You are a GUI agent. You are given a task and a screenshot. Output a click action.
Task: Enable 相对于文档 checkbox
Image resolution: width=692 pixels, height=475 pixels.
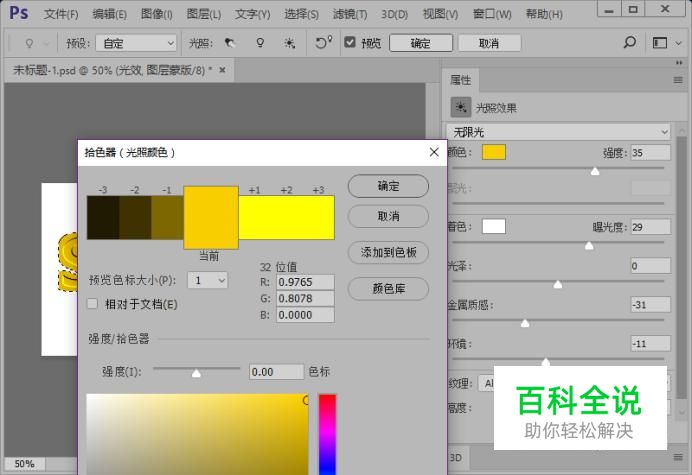coord(92,303)
